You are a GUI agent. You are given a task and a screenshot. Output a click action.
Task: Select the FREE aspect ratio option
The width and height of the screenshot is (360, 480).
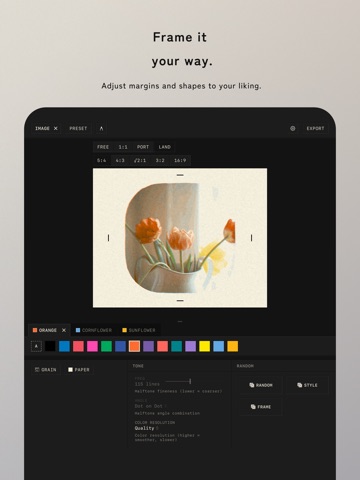pos(103,147)
